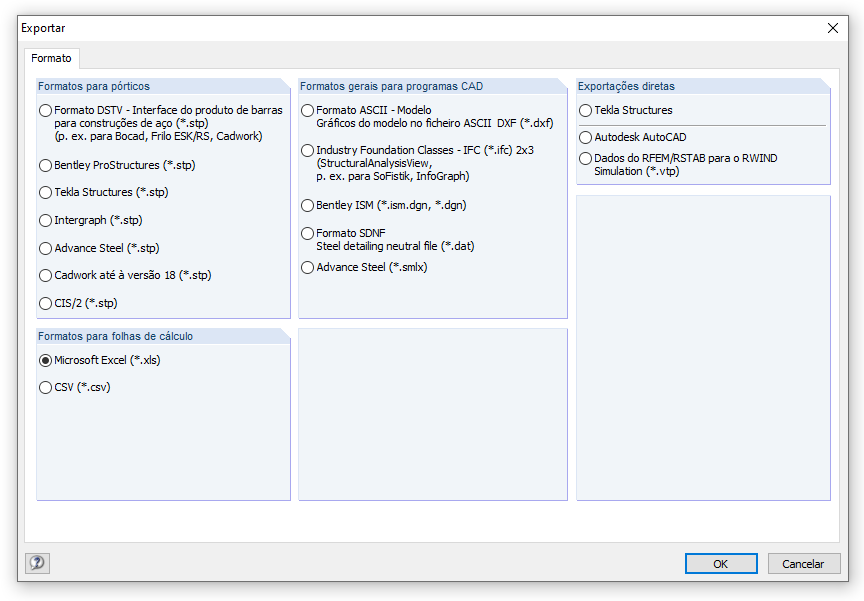Enable RFEM/RSTAB data export for RWIND Simulation
Screen dimensions: 864x601
(583, 158)
